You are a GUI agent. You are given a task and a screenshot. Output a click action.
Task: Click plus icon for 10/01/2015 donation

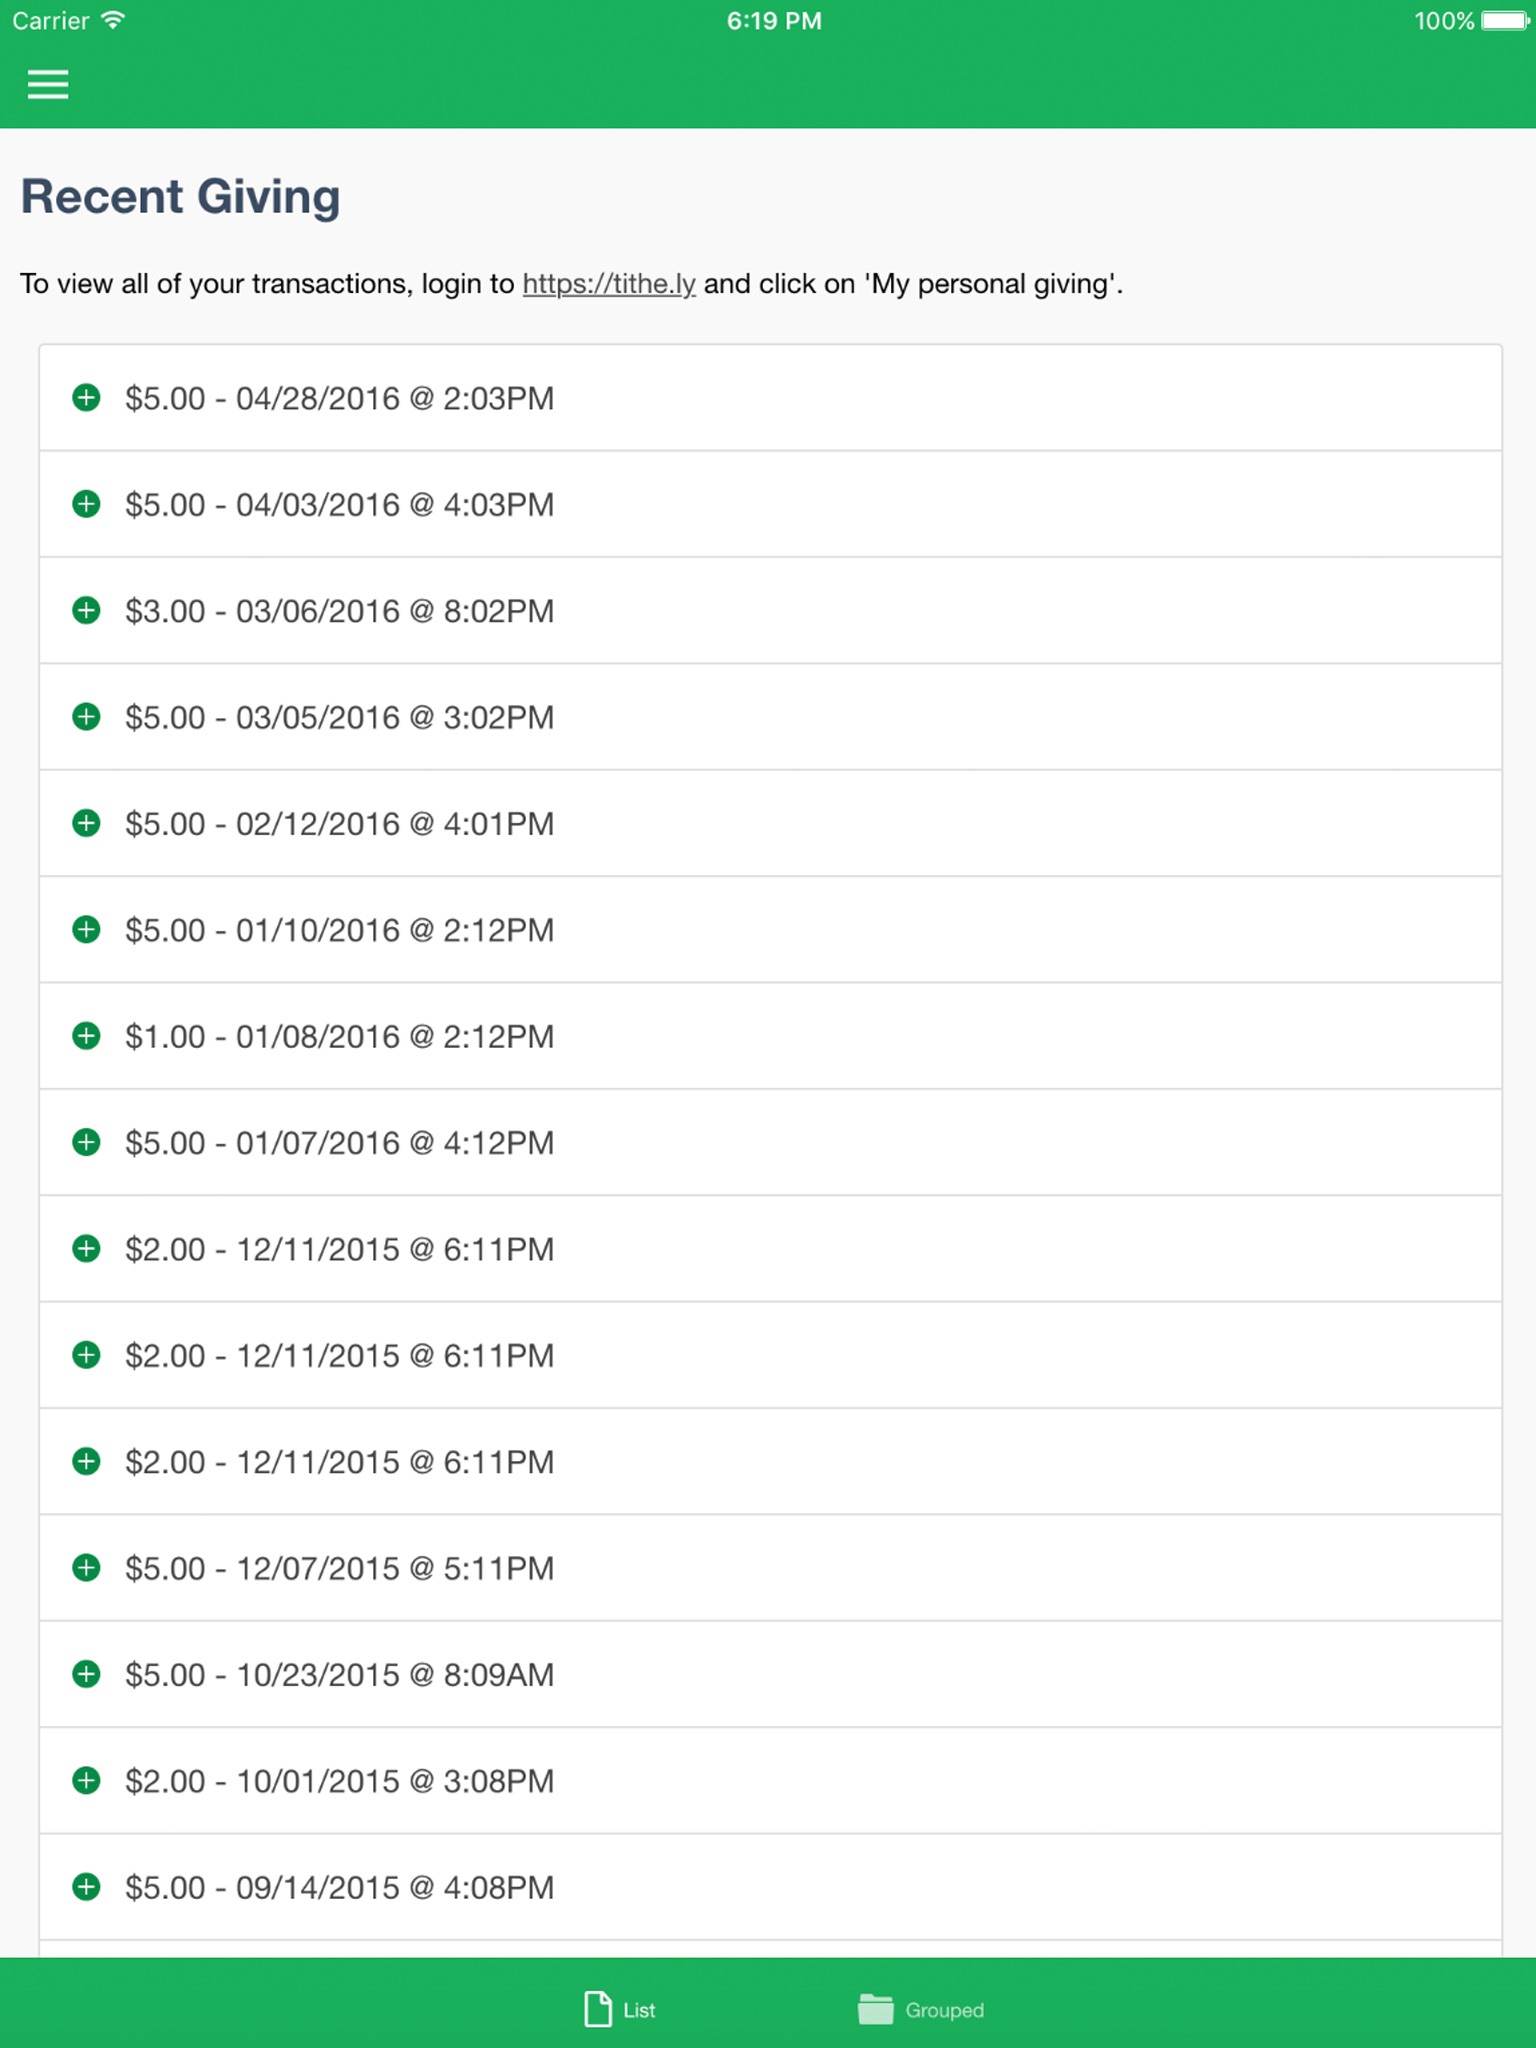click(87, 1781)
